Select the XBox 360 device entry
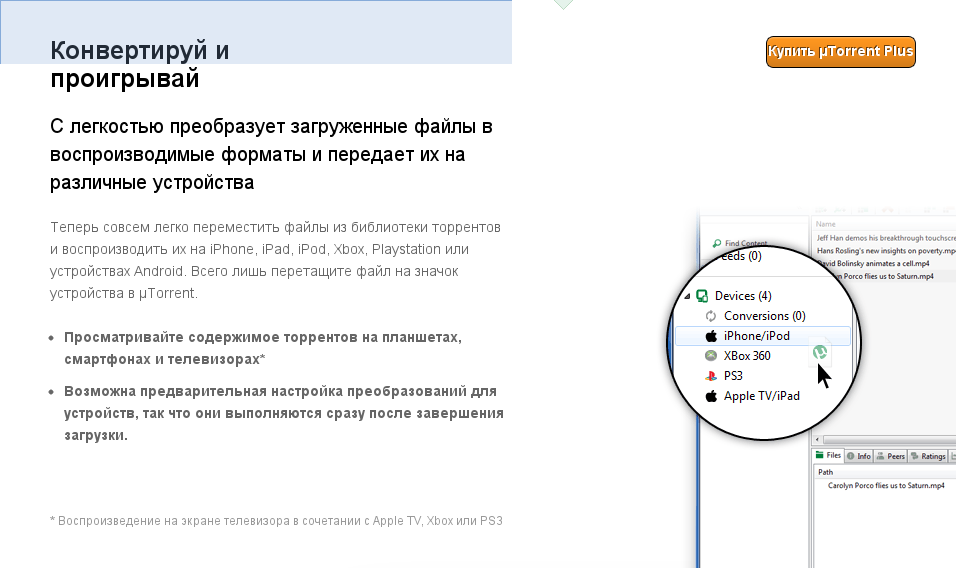 [747, 356]
